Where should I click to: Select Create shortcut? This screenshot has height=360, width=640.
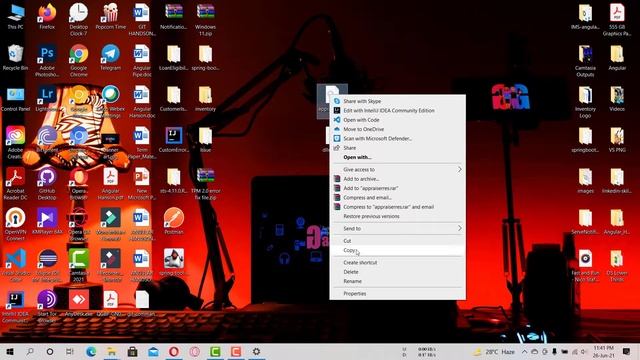pyautogui.click(x=398, y=262)
